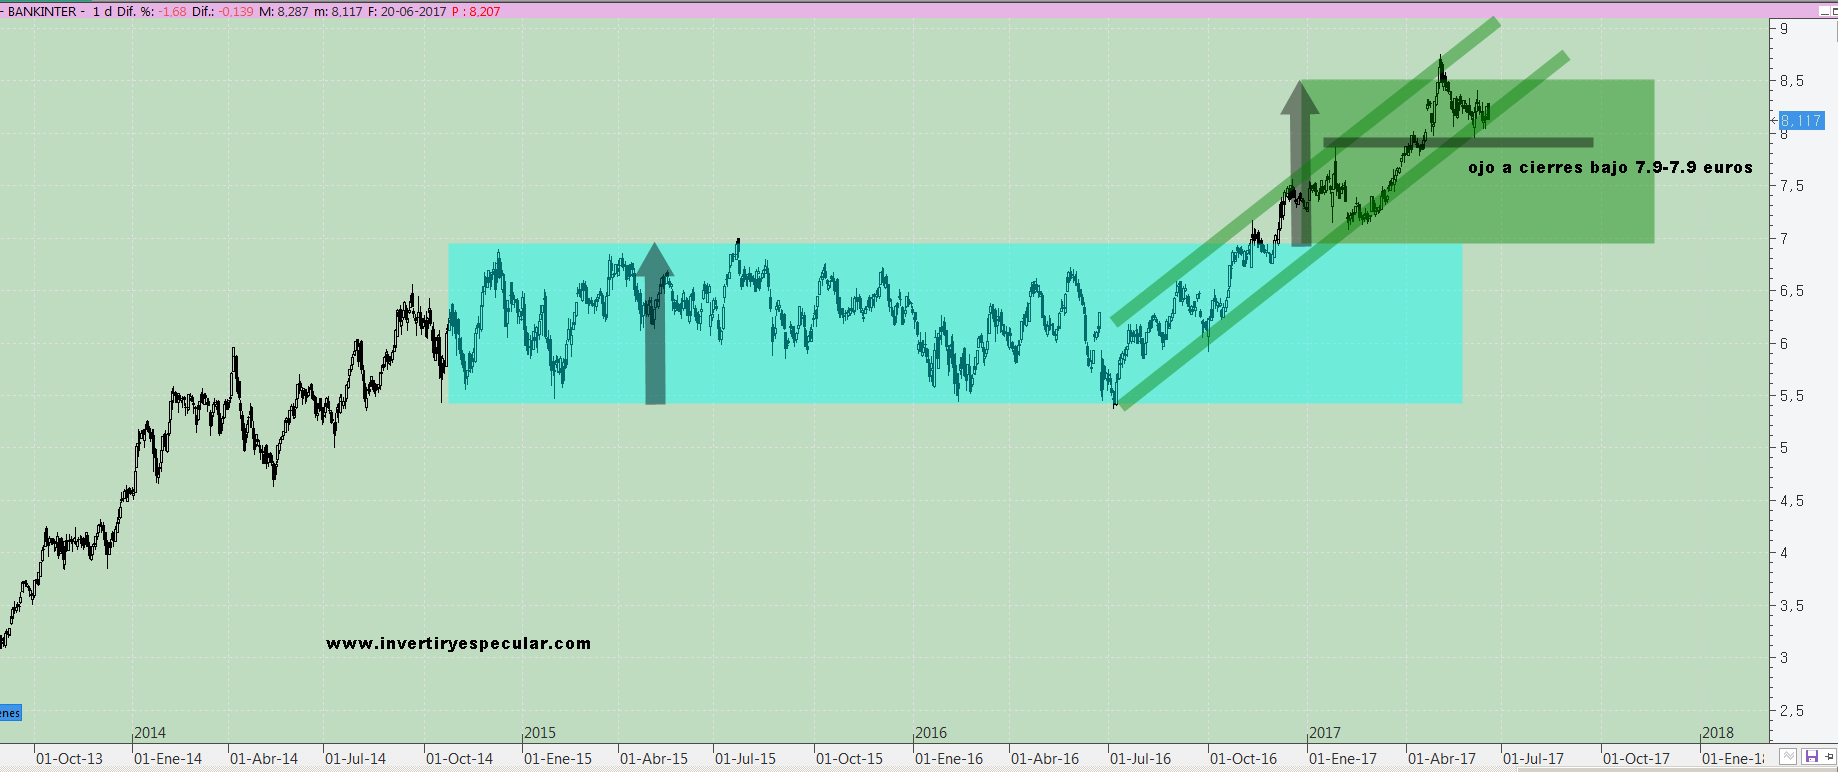Click the 'P : 8,207' price value
Screen dimensions: 1838x772
tap(476, 12)
